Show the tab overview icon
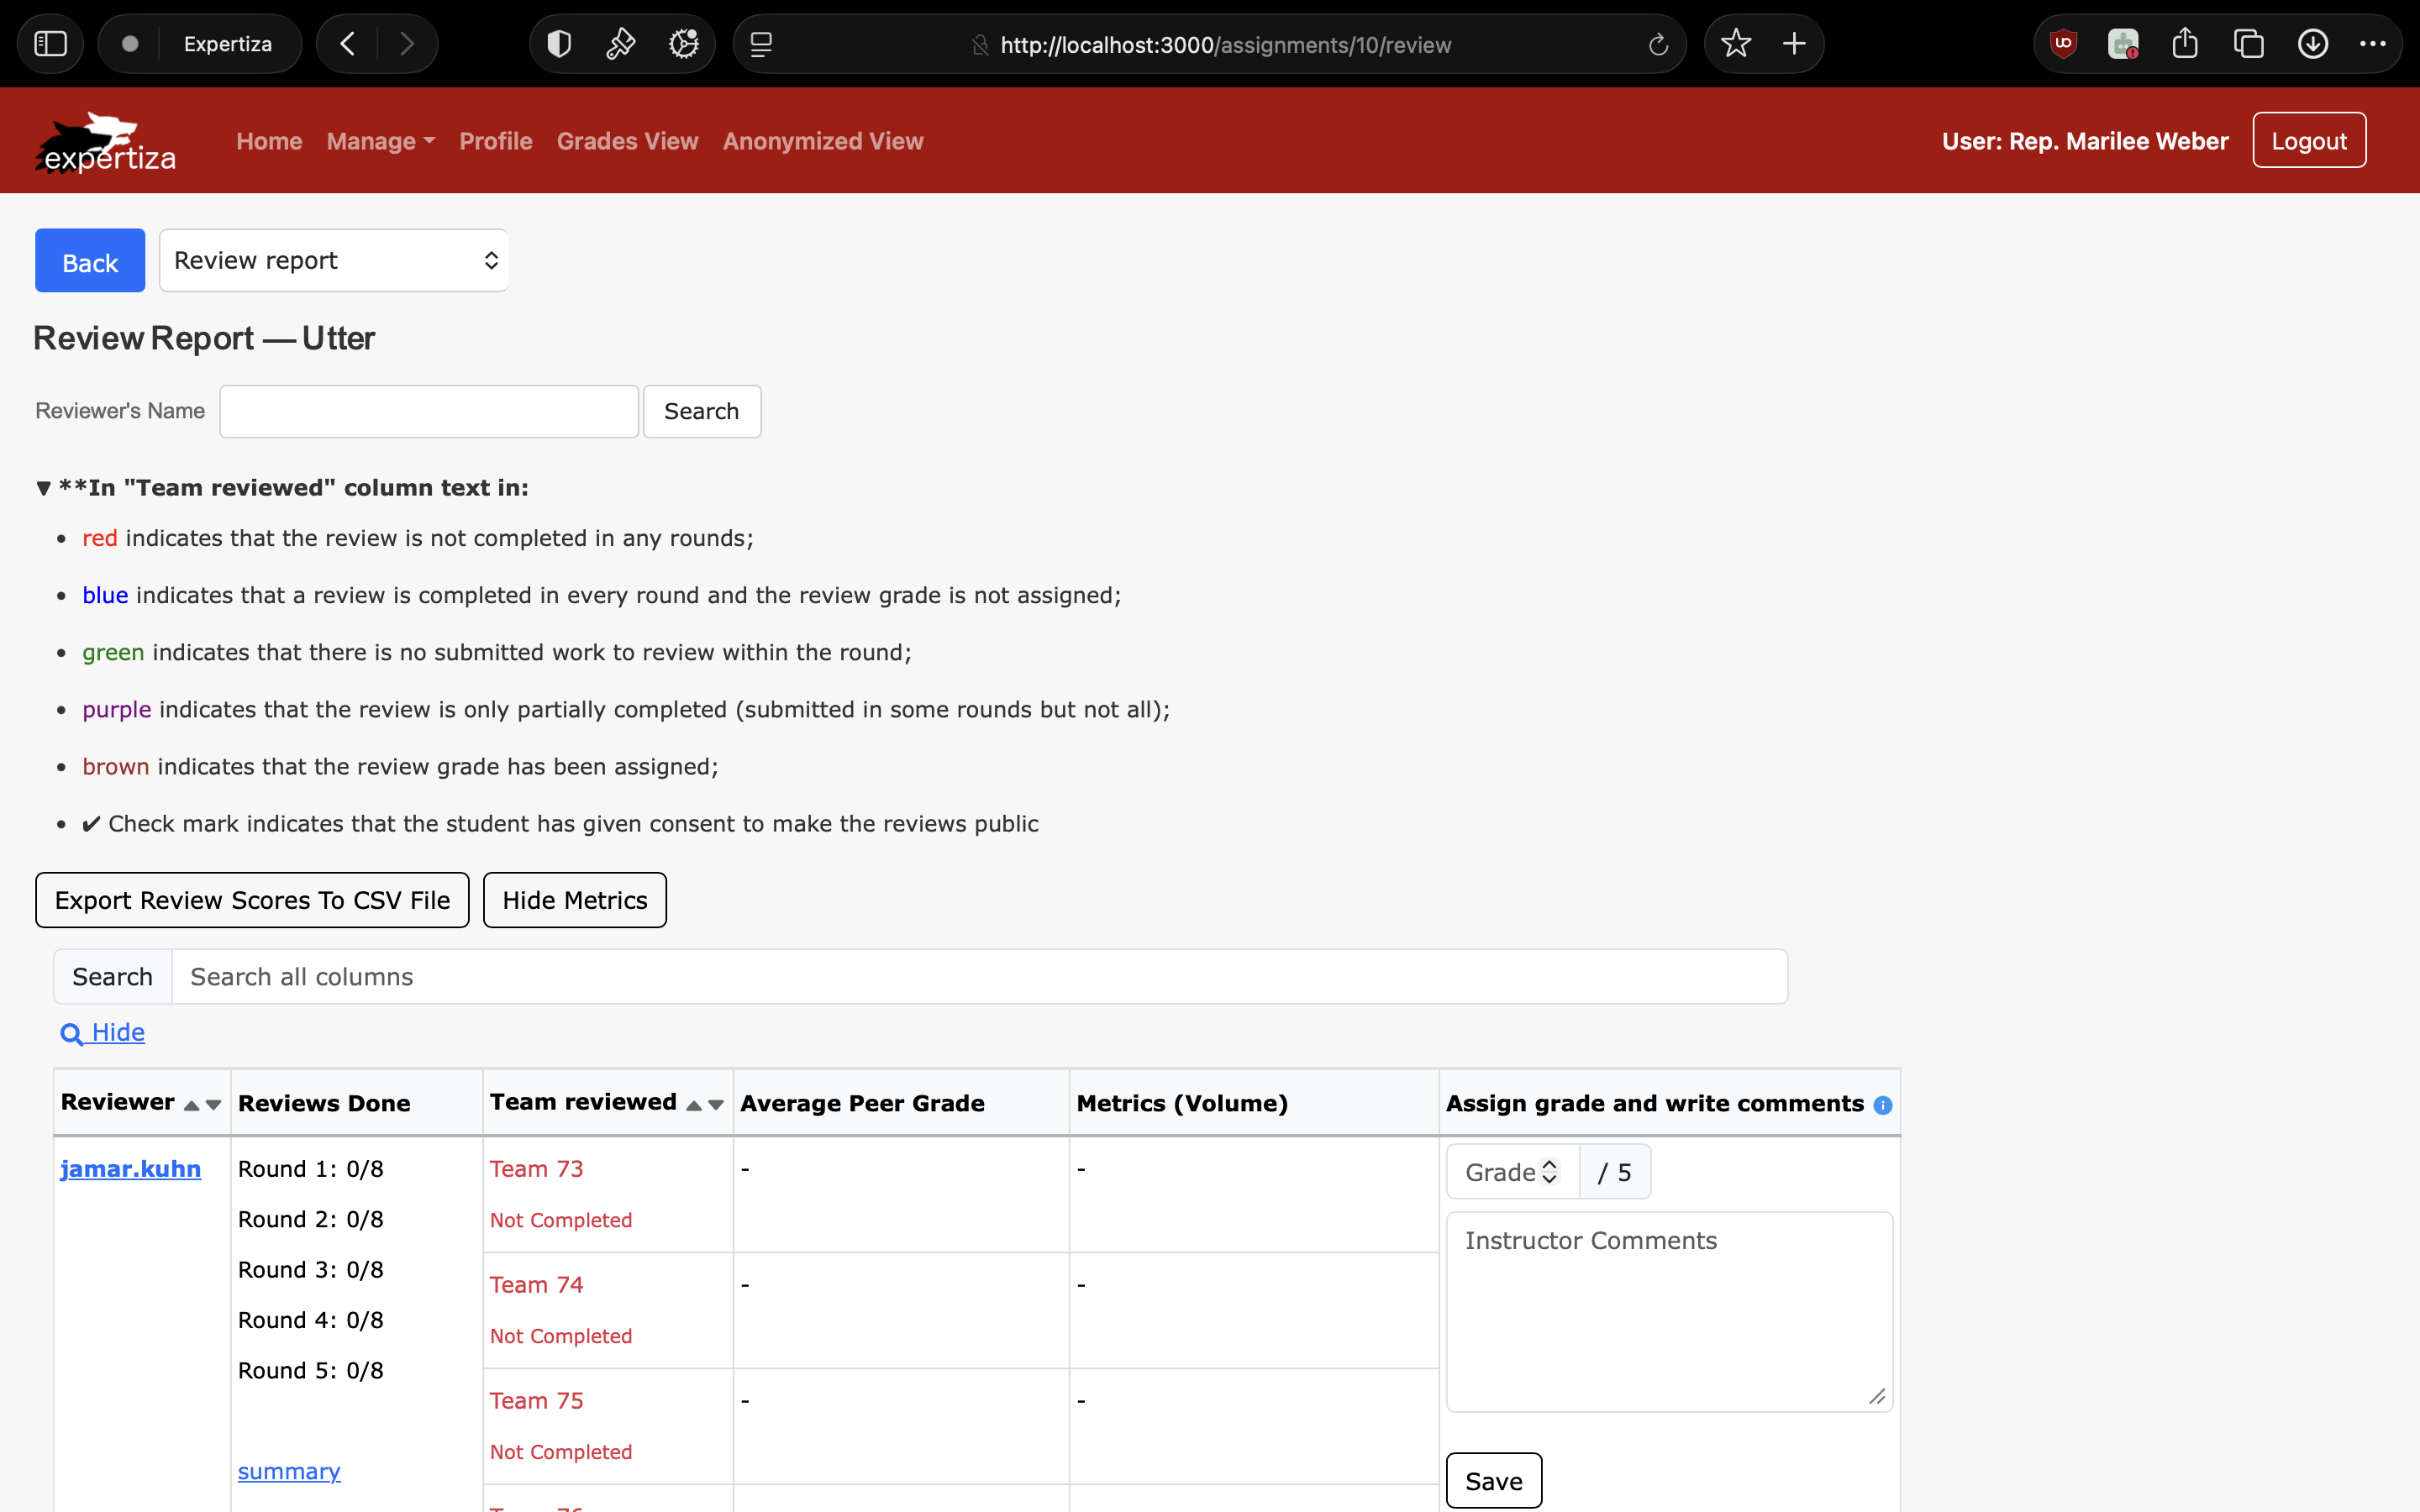 2249,44
